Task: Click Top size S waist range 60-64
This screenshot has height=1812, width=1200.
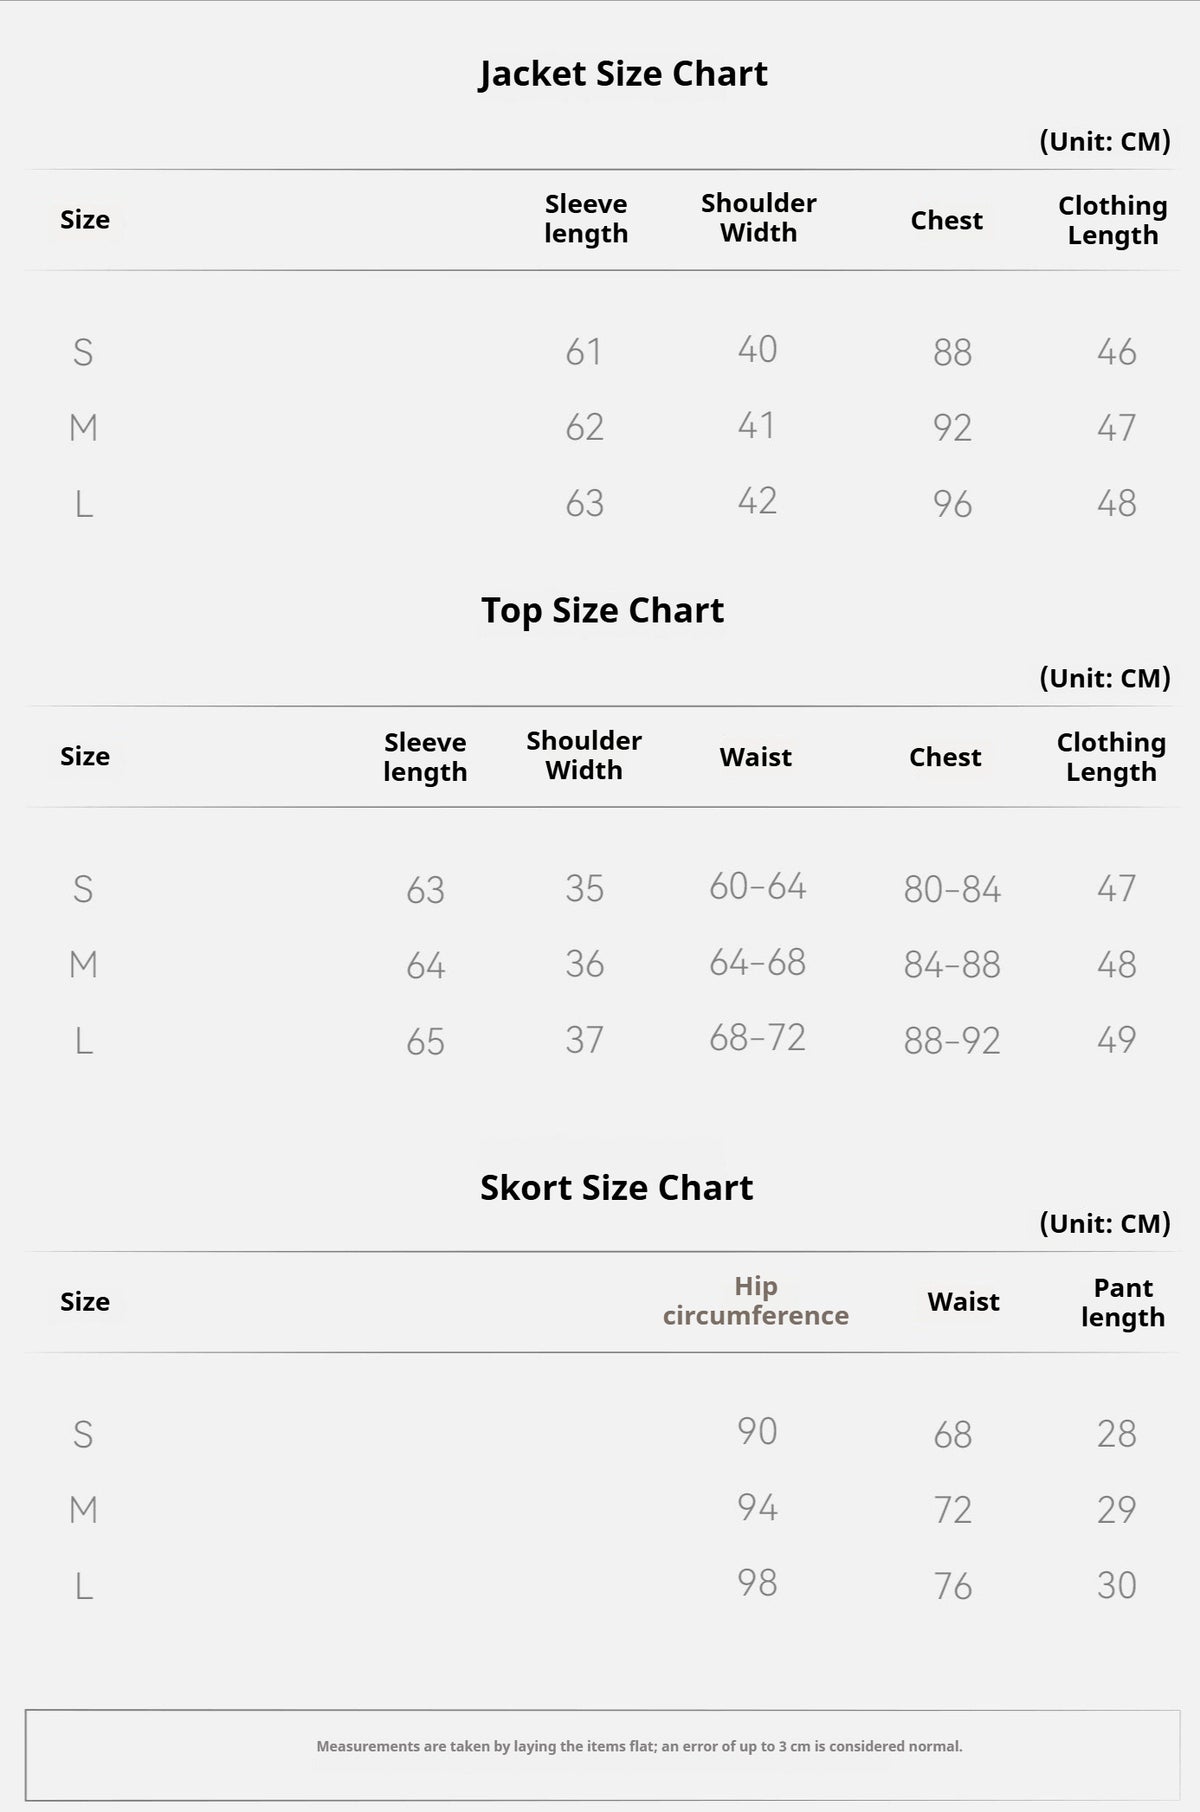Action: (x=758, y=887)
